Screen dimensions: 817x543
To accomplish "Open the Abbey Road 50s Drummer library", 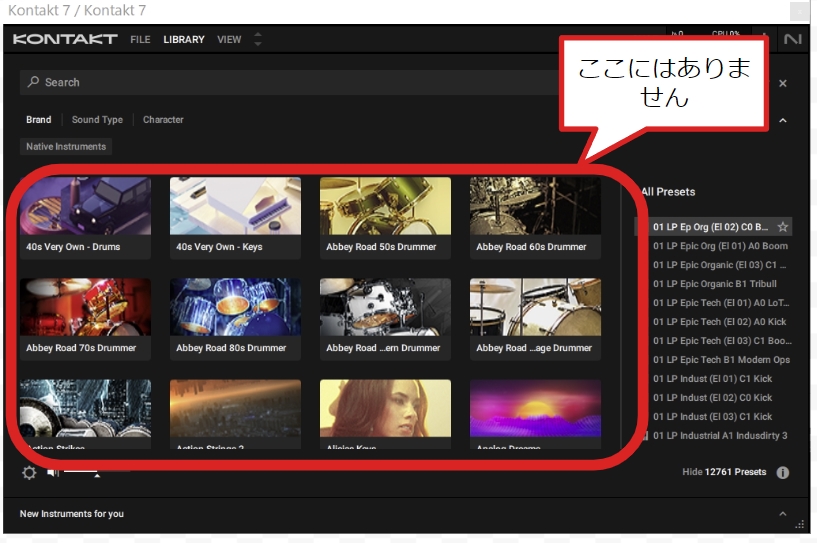I will 386,218.
